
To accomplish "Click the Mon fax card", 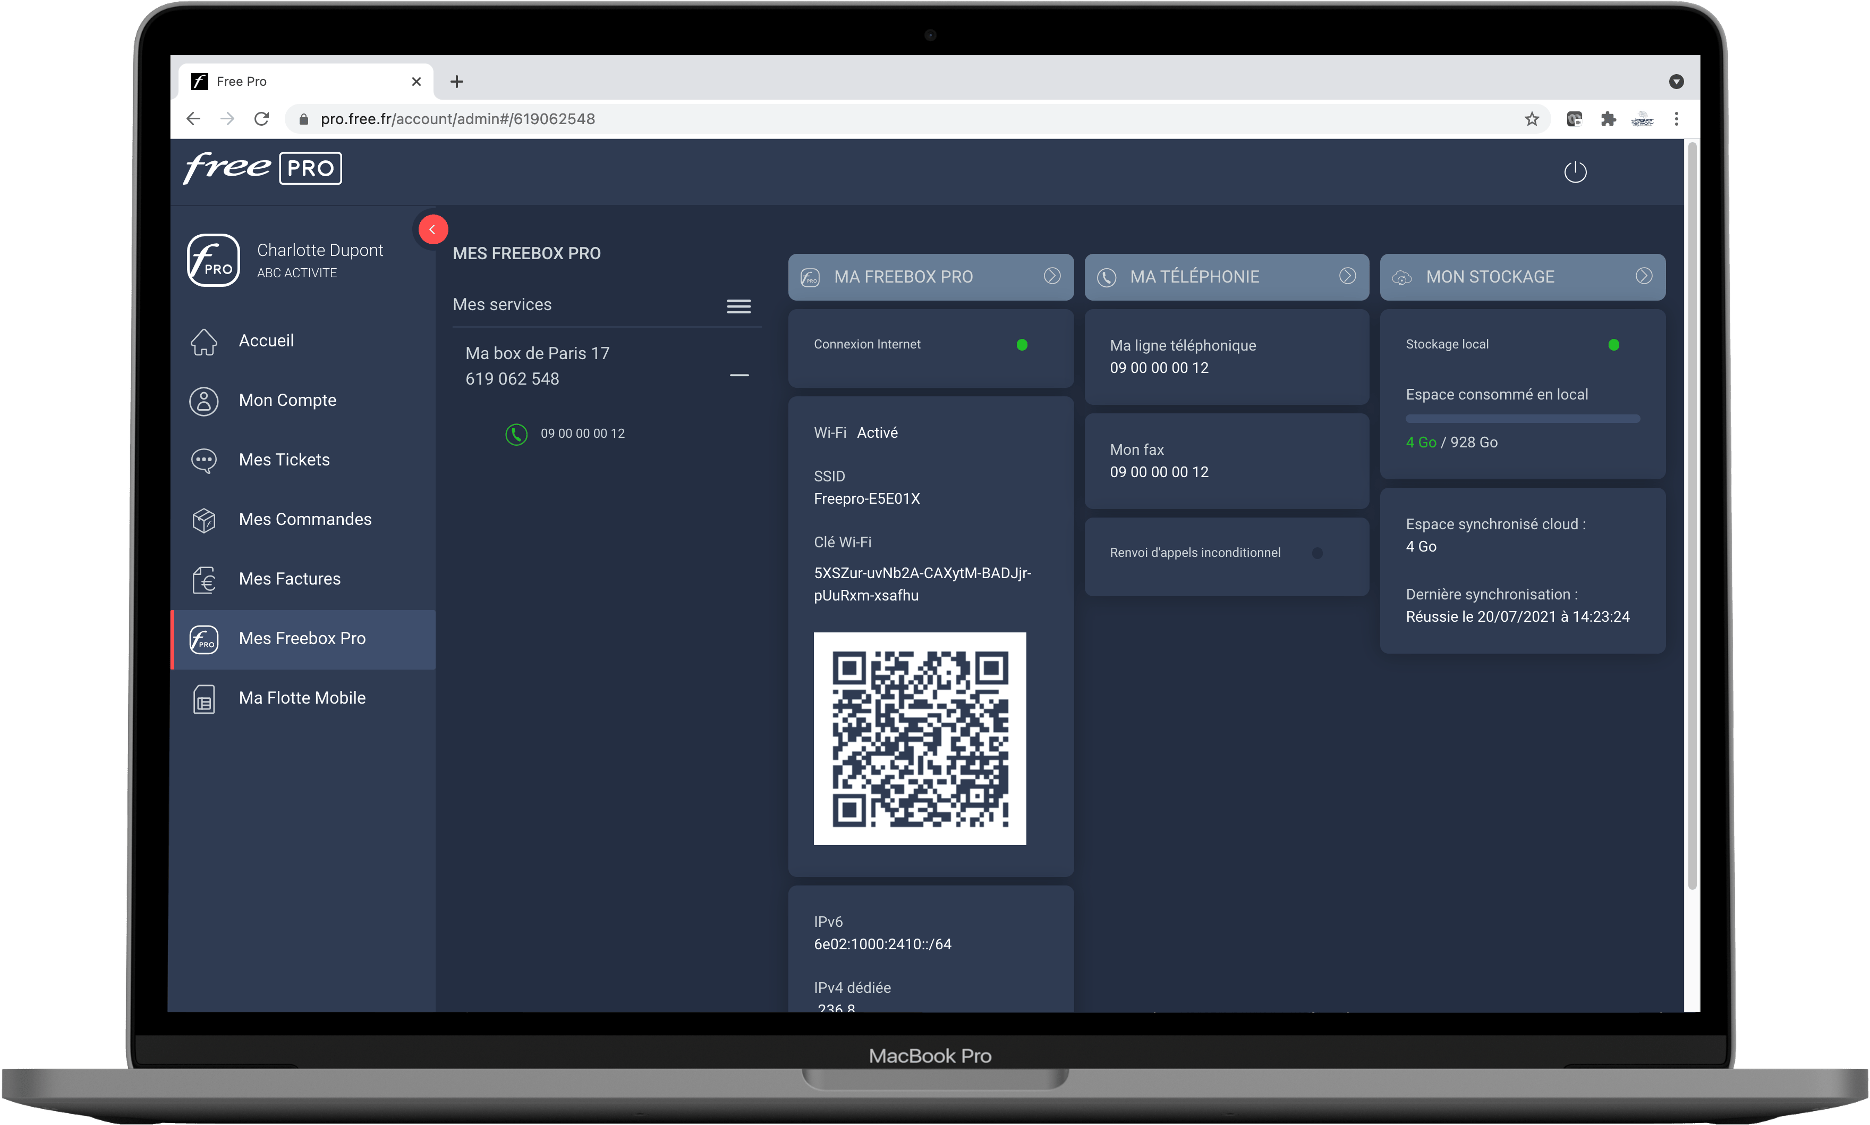I will tap(1226, 461).
